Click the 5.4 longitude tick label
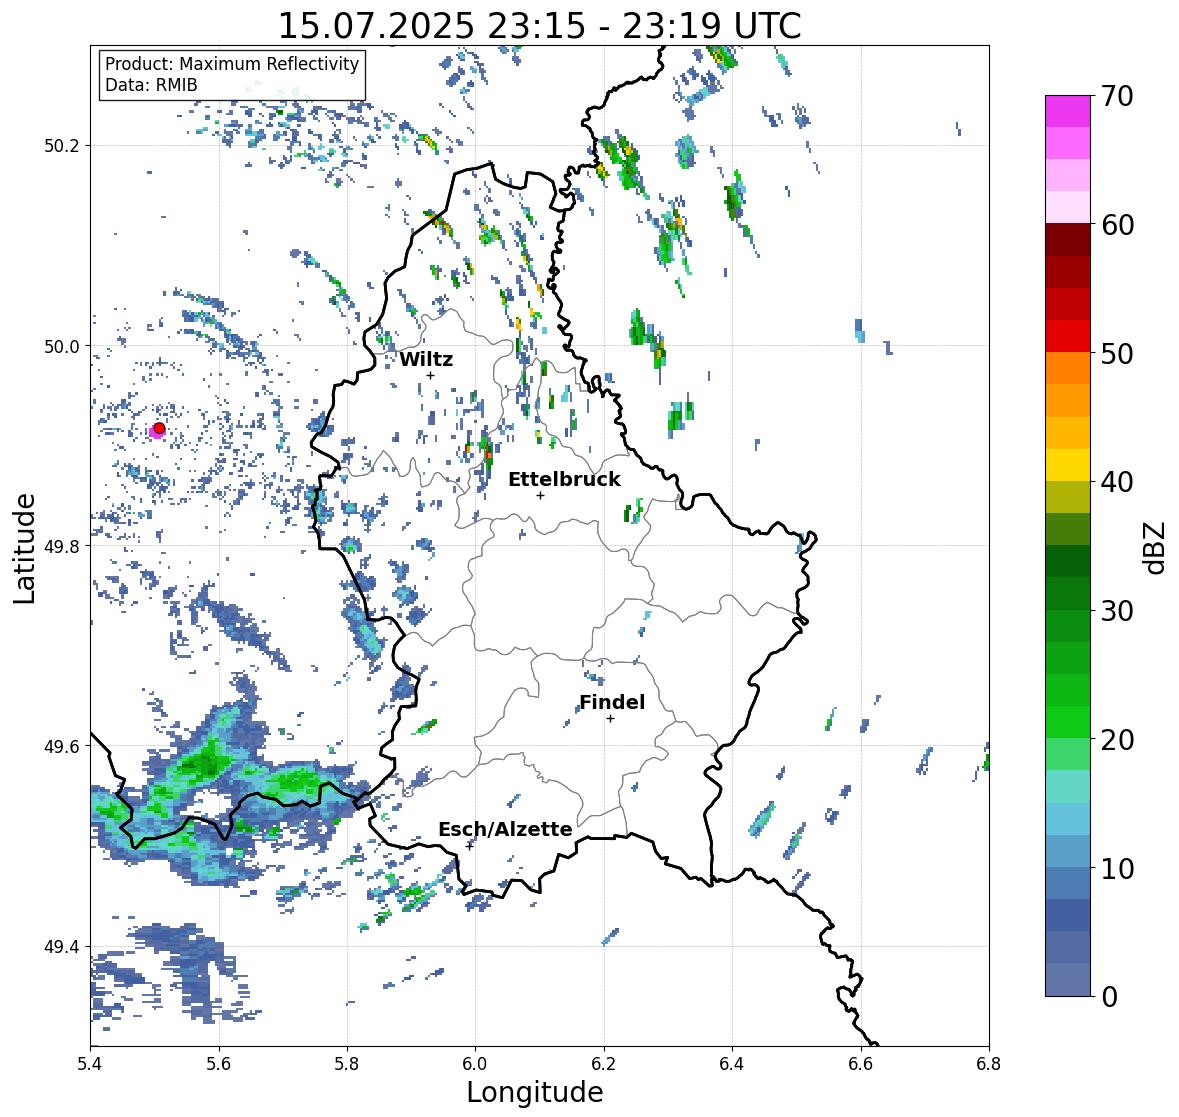The height and width of the screenshot is (1117, 1179). point(90,1064)
